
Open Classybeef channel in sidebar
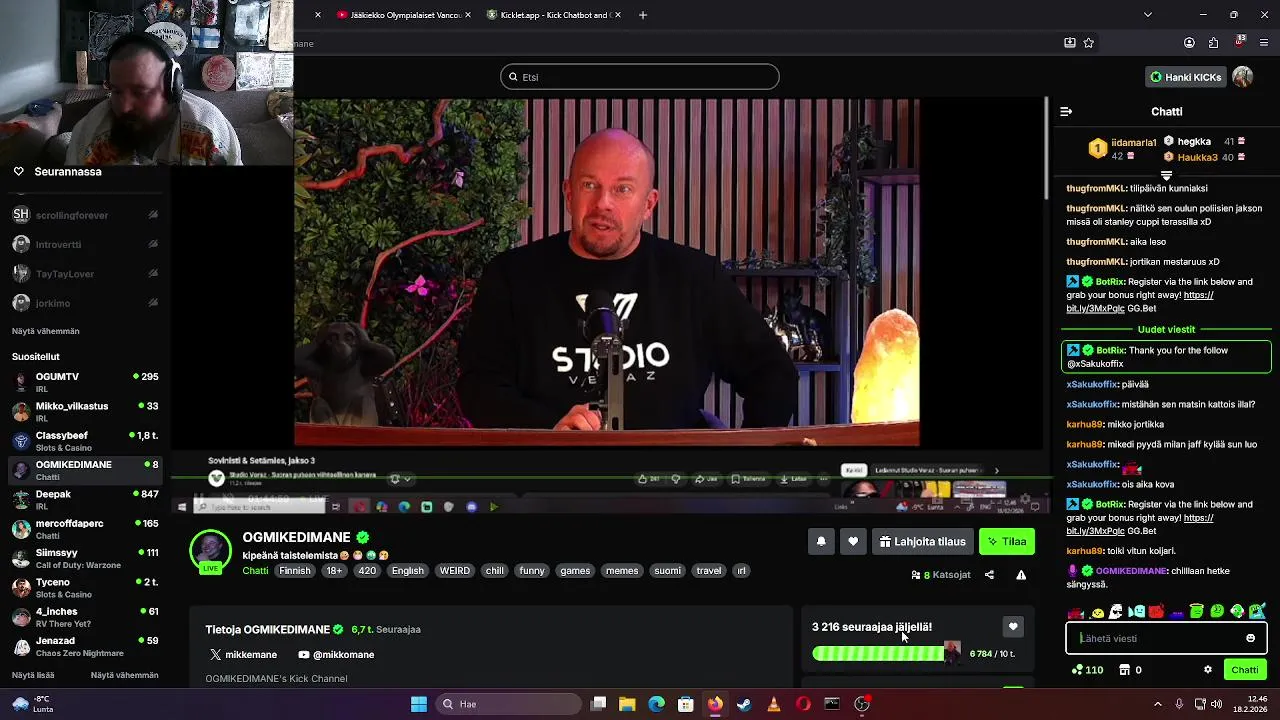pyautogui.click(x=85, y=441)
